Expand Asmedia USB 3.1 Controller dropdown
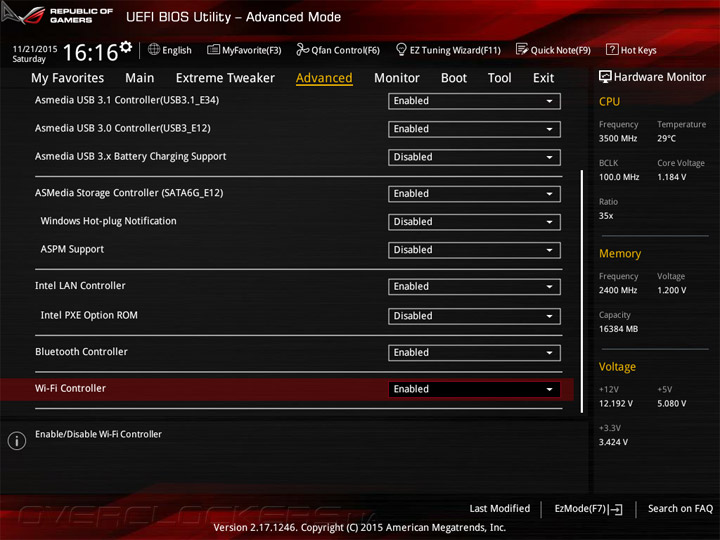The width and height of the screenshot is (720, 540). point(474,101)
